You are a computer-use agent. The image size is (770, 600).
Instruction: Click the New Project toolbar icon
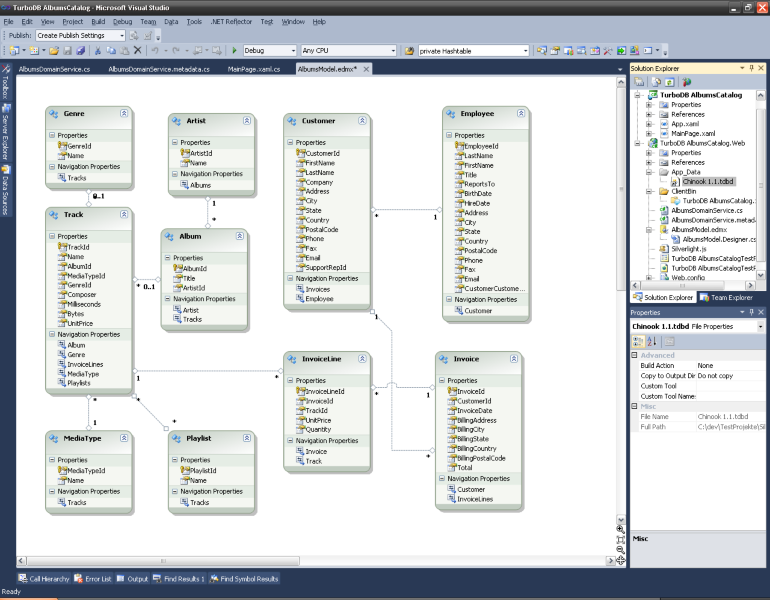pyautogui.click(x=14, y=51)
